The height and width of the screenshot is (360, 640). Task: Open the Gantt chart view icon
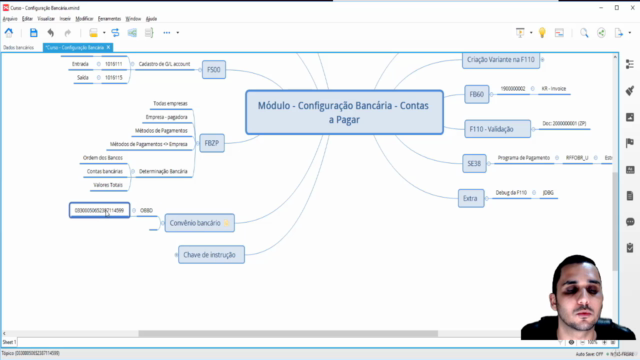coord(559,33)
